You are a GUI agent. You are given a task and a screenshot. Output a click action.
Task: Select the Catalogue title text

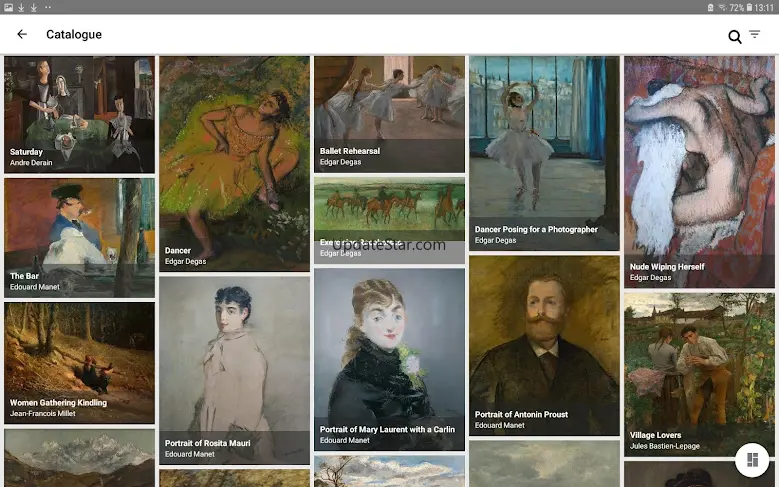click(x=74, y=34)
